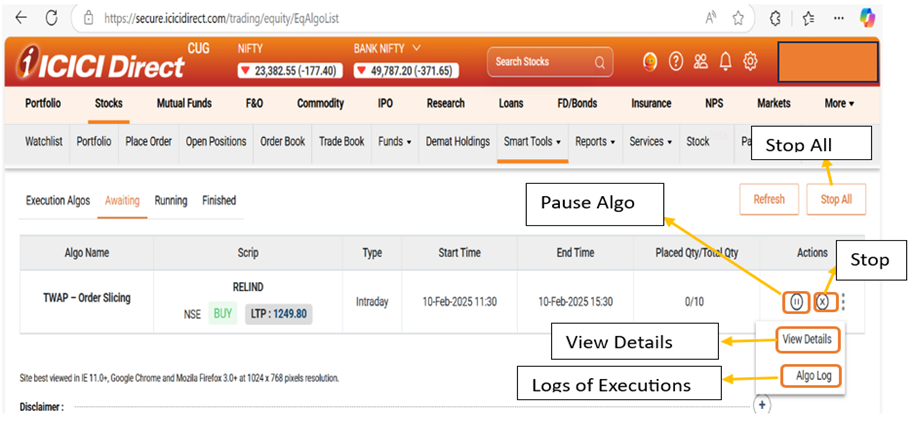Open the settings gear in ICICI header

click(750, 62)
